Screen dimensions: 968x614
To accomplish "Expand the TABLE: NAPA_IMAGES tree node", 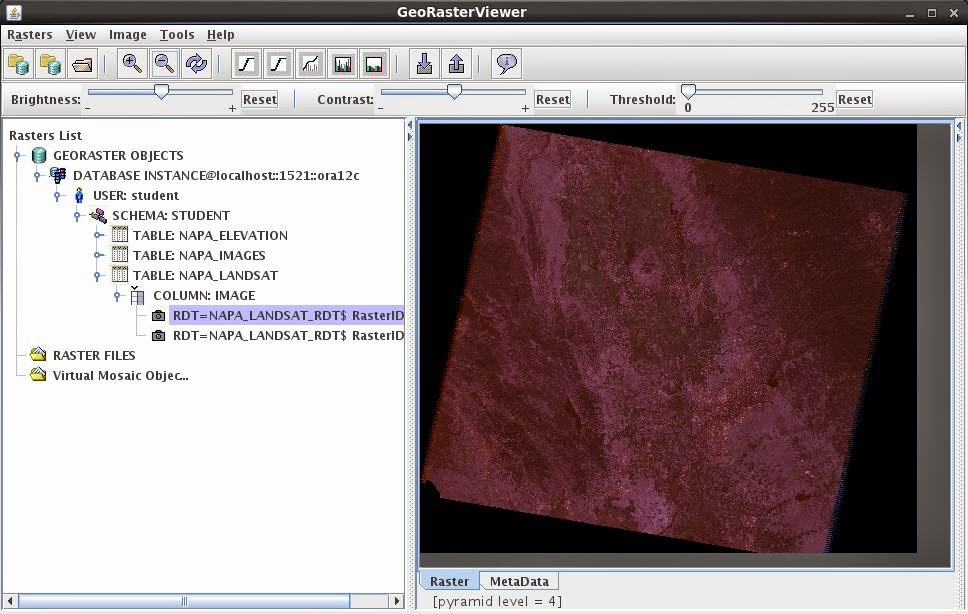I will click(98, 255).
